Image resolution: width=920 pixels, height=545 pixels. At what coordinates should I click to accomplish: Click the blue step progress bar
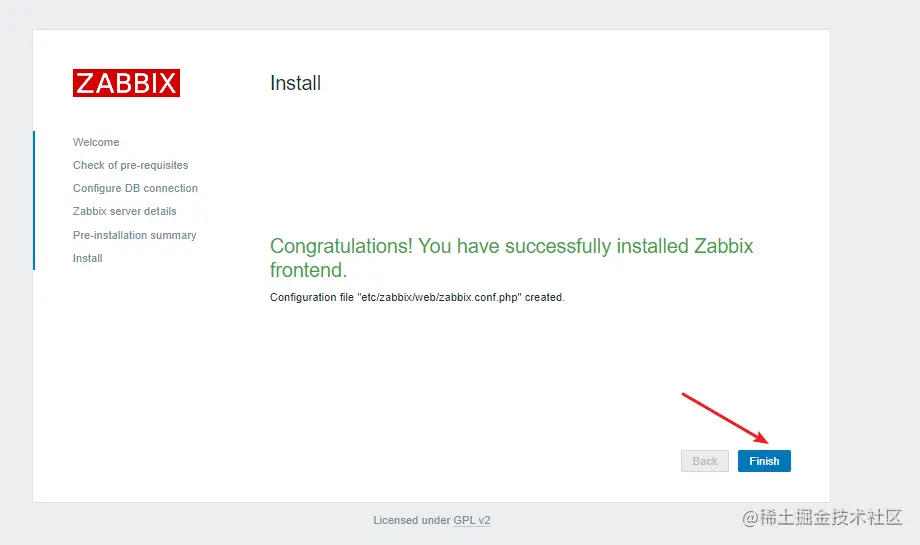(34, 200)
